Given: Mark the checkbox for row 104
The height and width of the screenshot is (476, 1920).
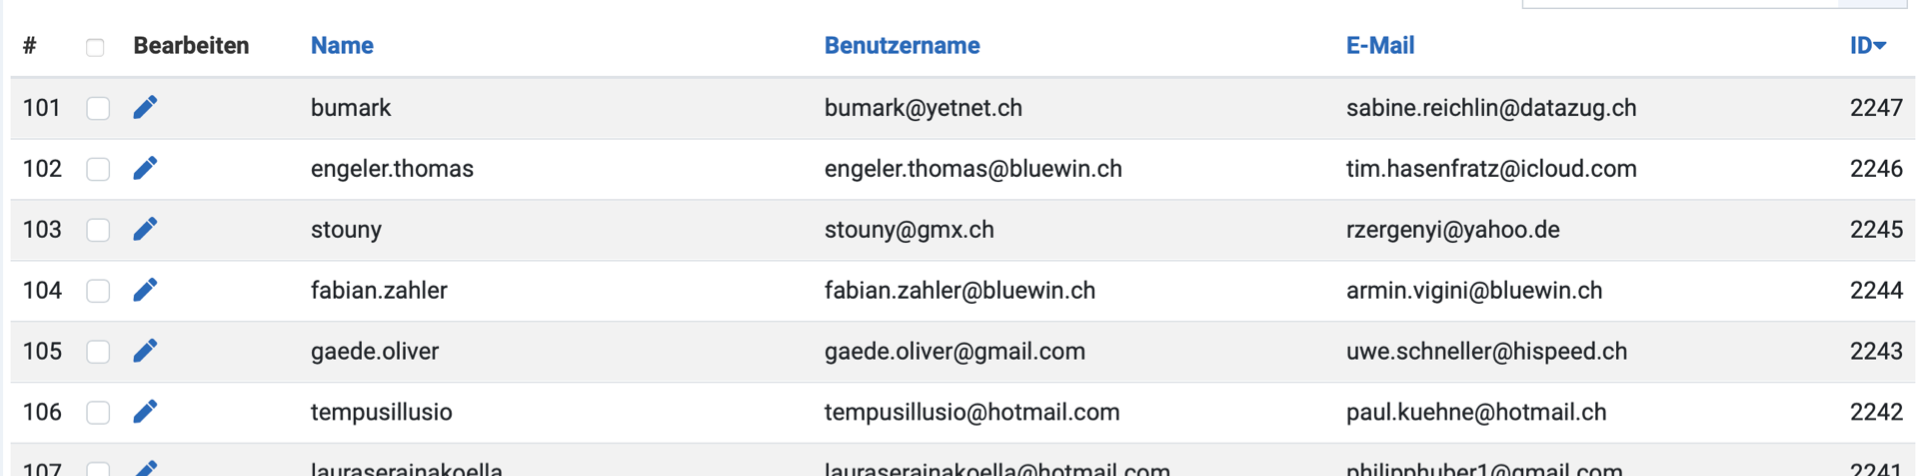Looking at the screenshot, I should coord(98,291).
